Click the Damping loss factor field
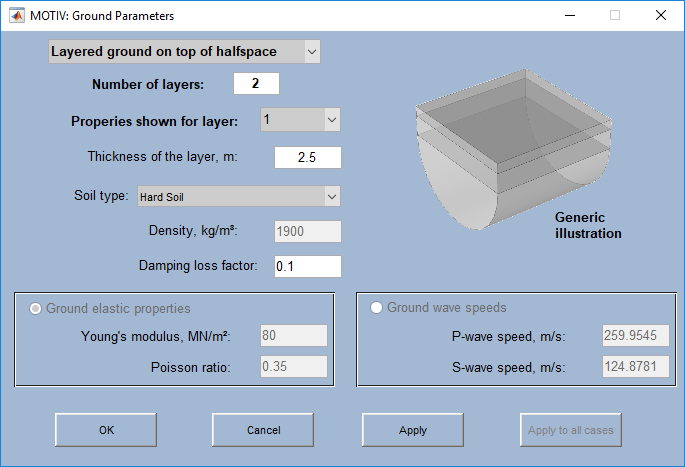The width and height of the screenshot is (685, 467). click(307, 266)
